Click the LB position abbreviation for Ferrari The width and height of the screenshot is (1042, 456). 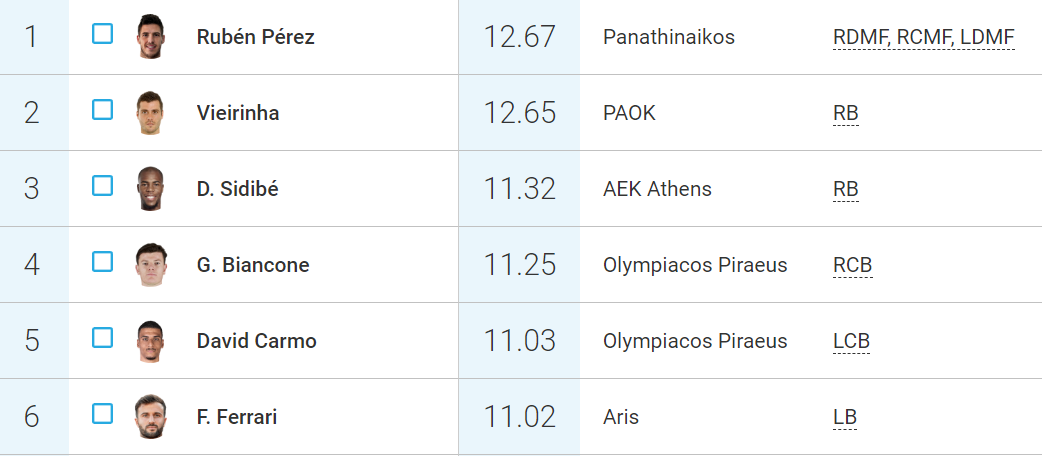click(844, 418)
